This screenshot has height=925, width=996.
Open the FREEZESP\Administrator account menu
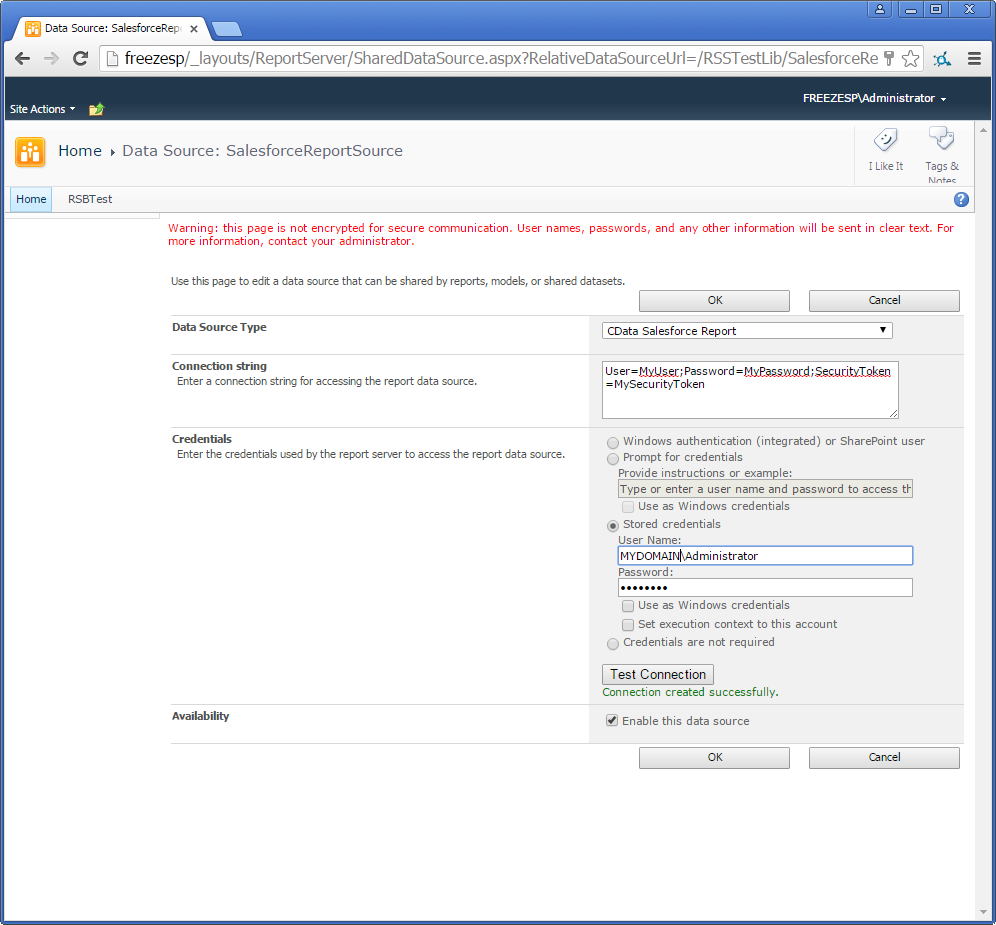pyautogui.click(x=873, y=99)
